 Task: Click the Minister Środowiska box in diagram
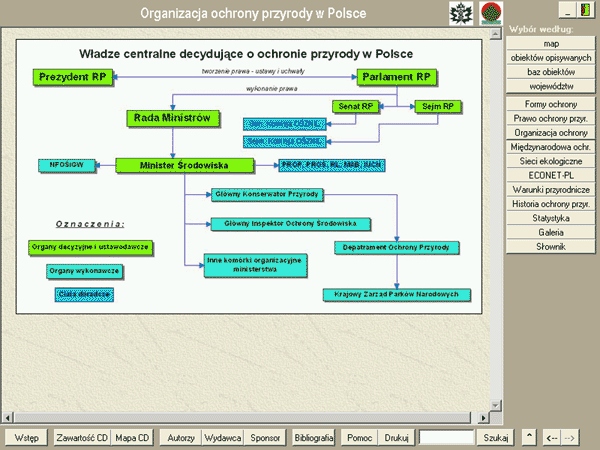[171, 164]
